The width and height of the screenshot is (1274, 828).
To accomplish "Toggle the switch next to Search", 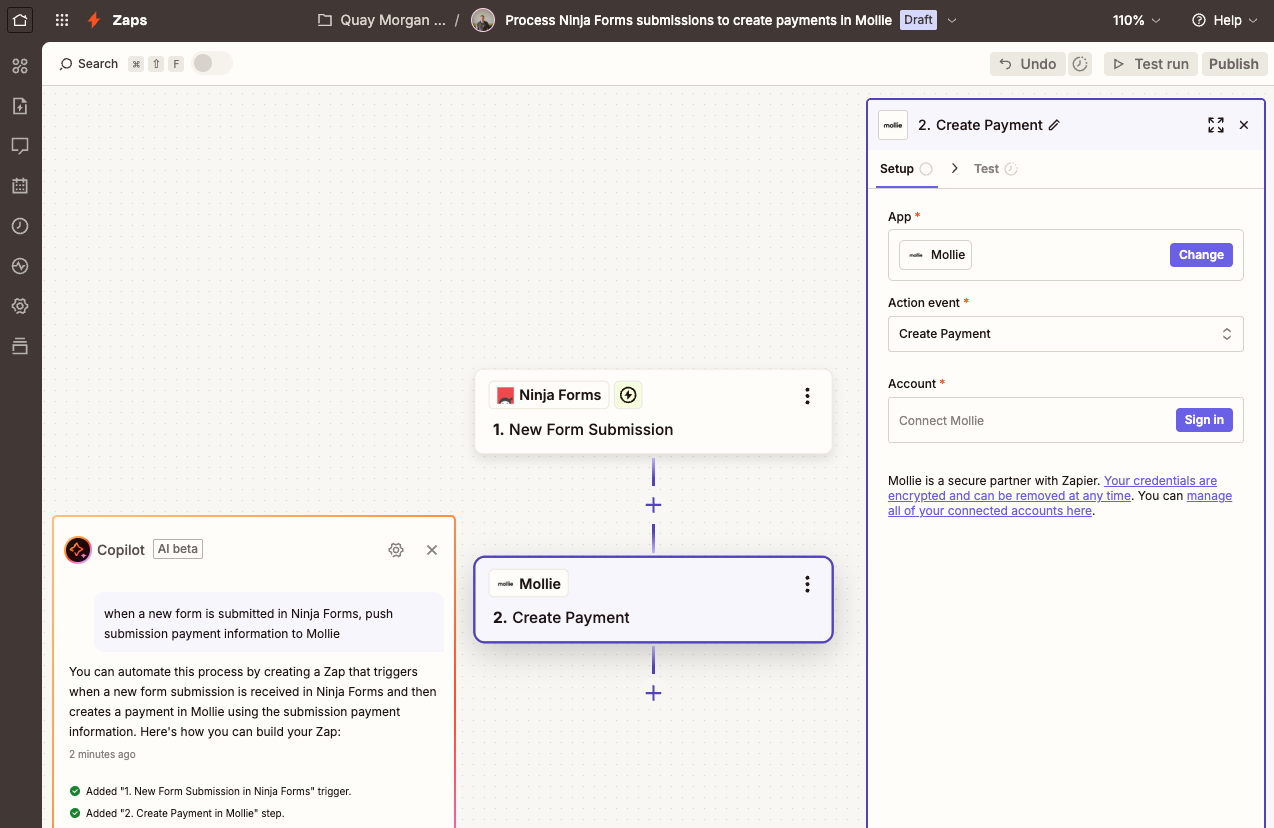I will click(212, 63).
